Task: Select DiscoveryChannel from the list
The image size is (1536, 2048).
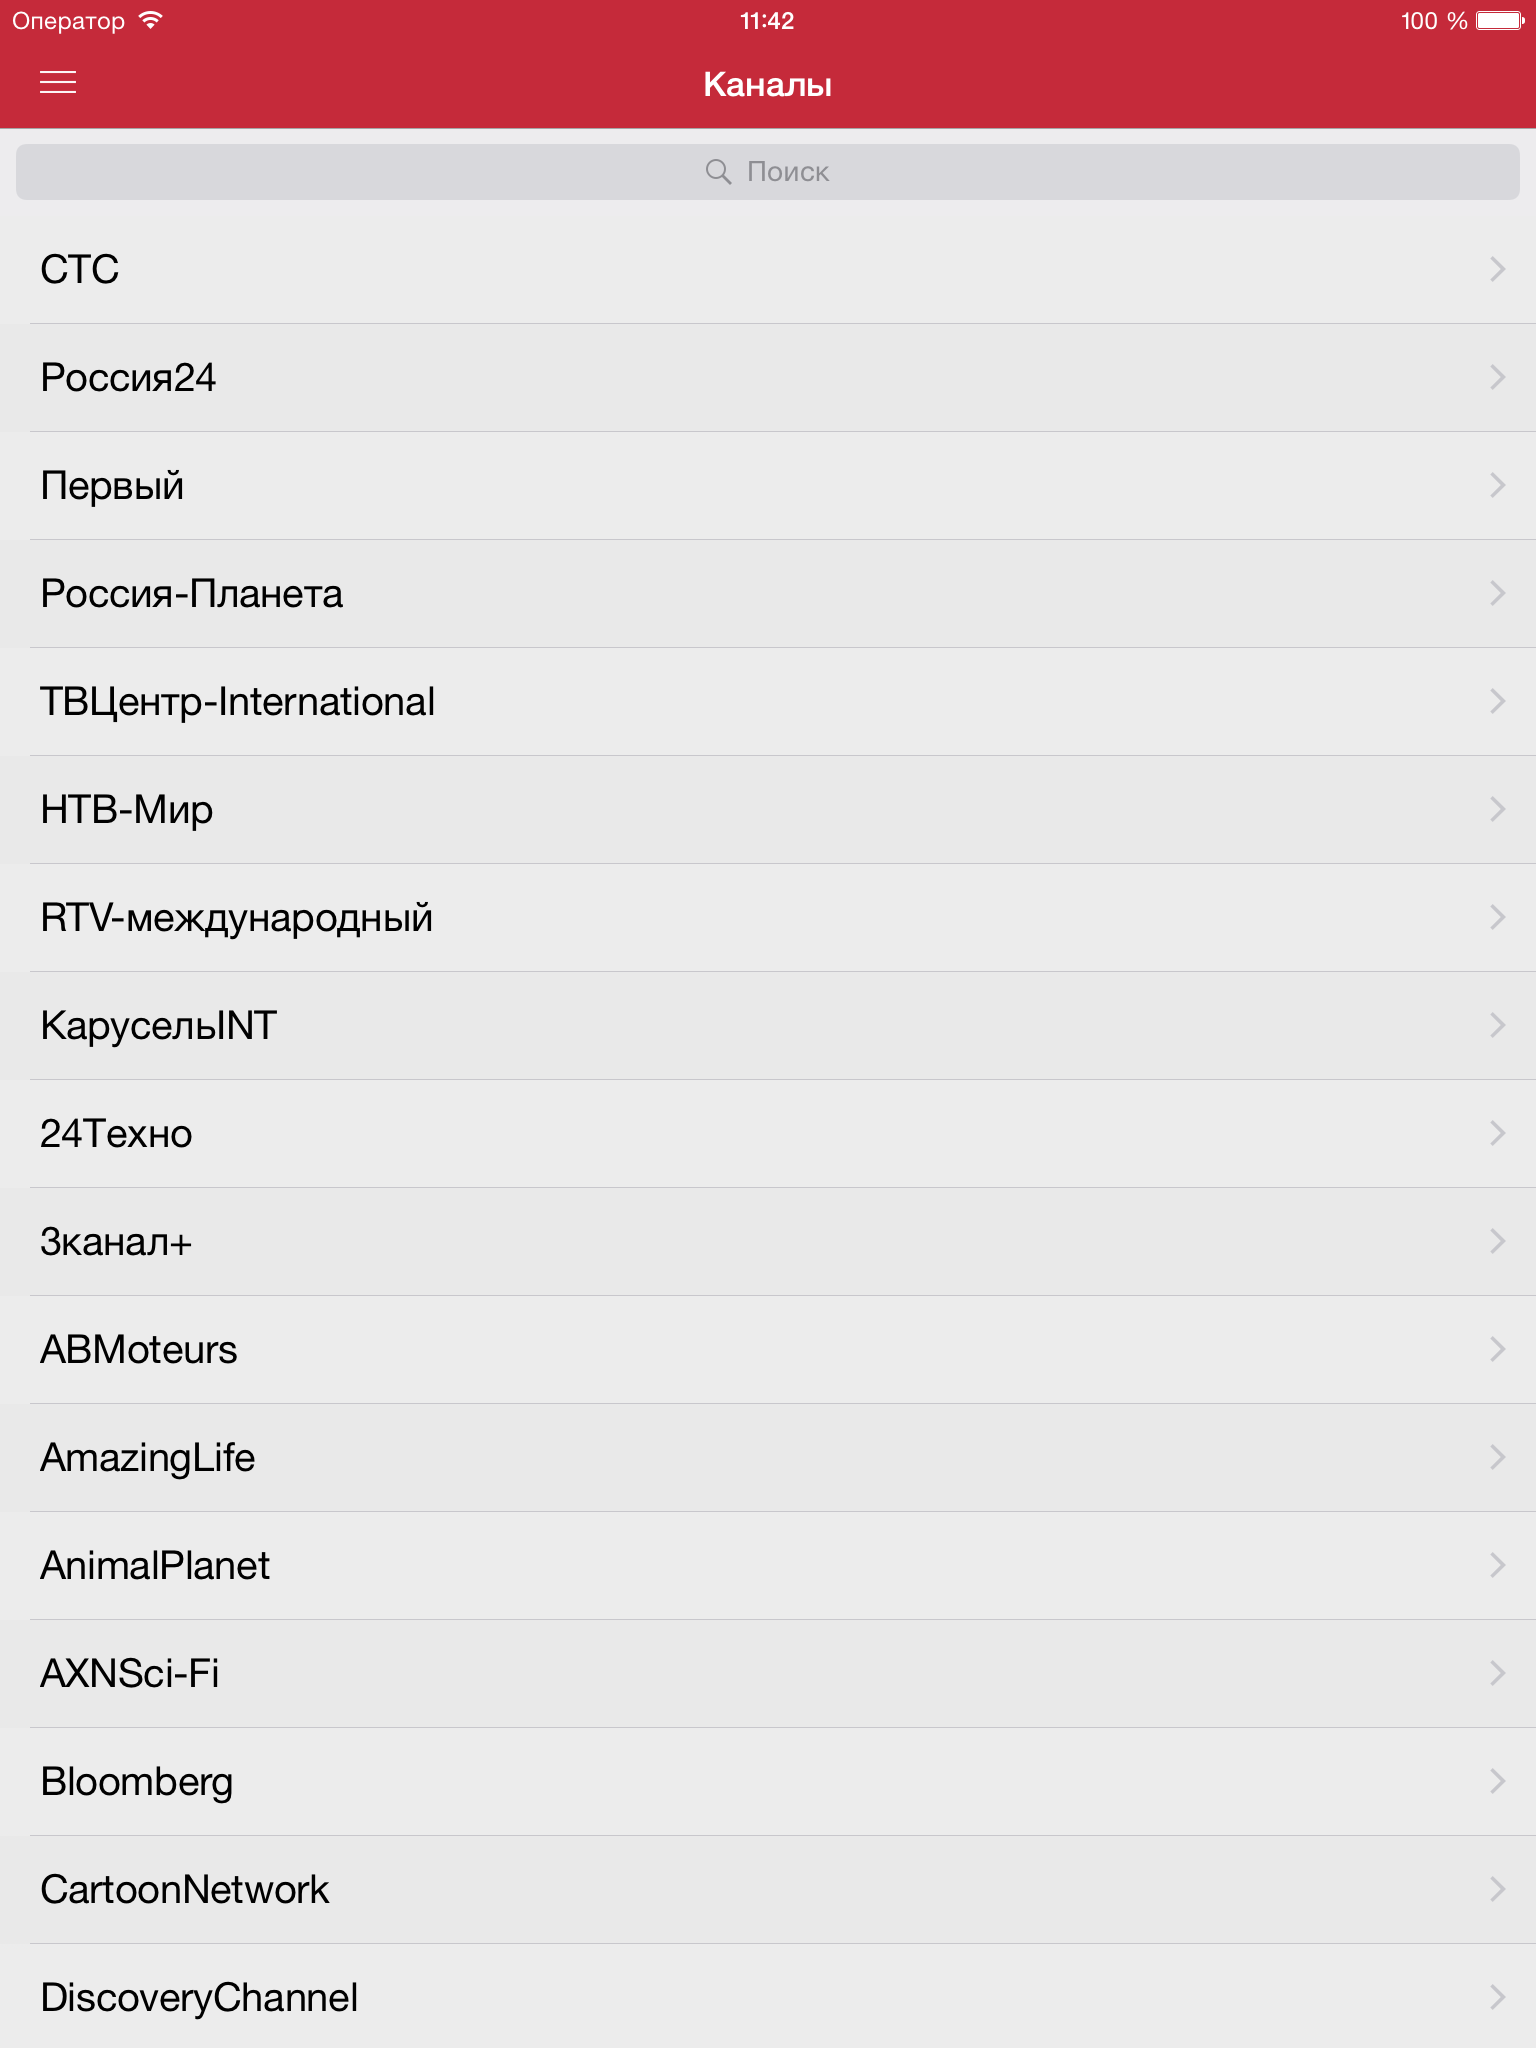Action: click(x=768, y=1996)
